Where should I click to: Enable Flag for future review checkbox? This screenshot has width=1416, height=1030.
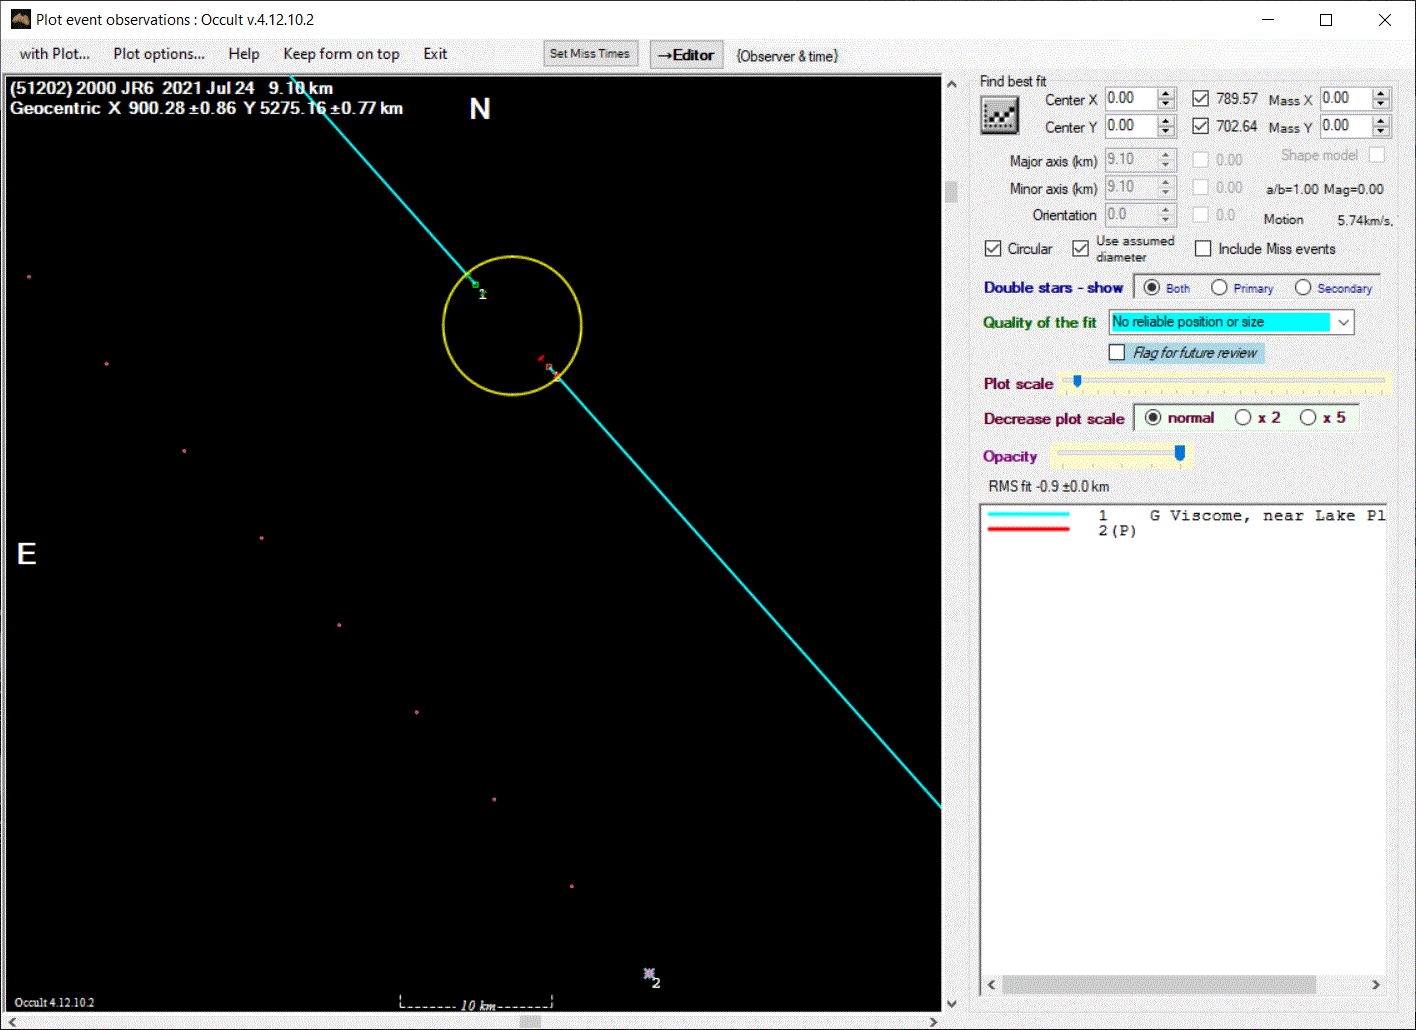coord(1117,352)
